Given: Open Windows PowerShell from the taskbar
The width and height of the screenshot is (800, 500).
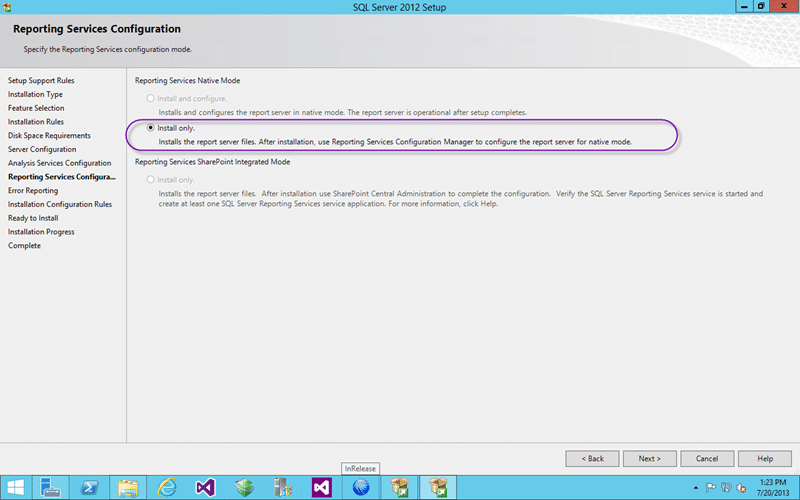Looking at the screenshot, I should (89, 488).
